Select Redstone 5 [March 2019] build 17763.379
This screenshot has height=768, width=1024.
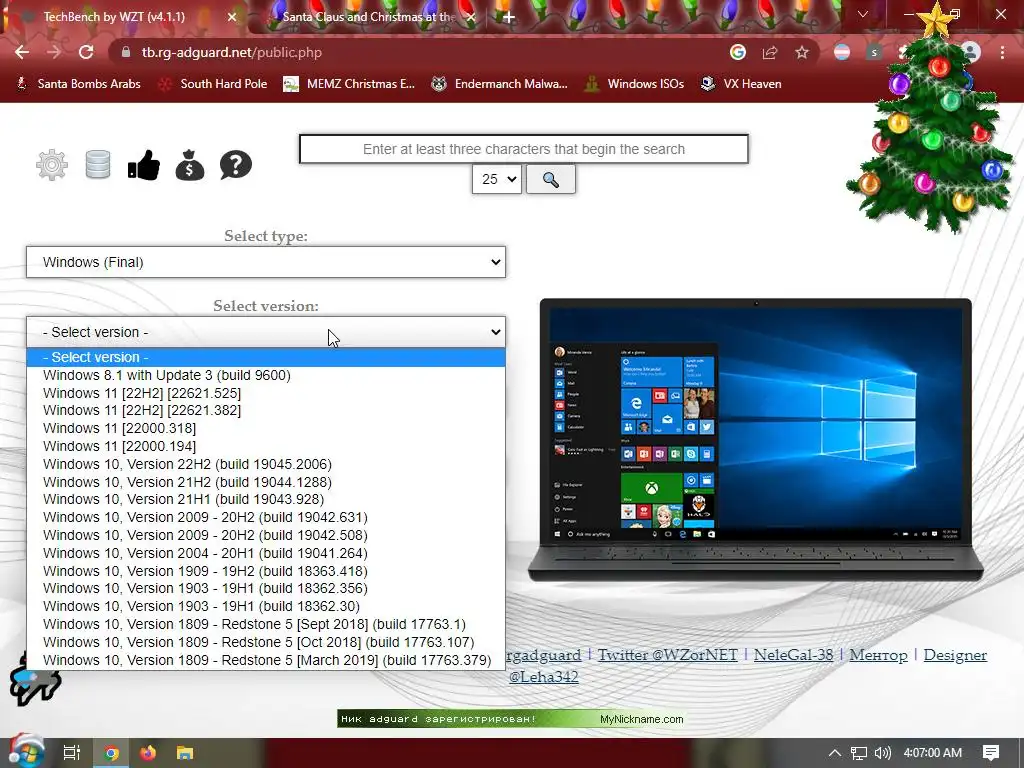[x=266, y=660]
